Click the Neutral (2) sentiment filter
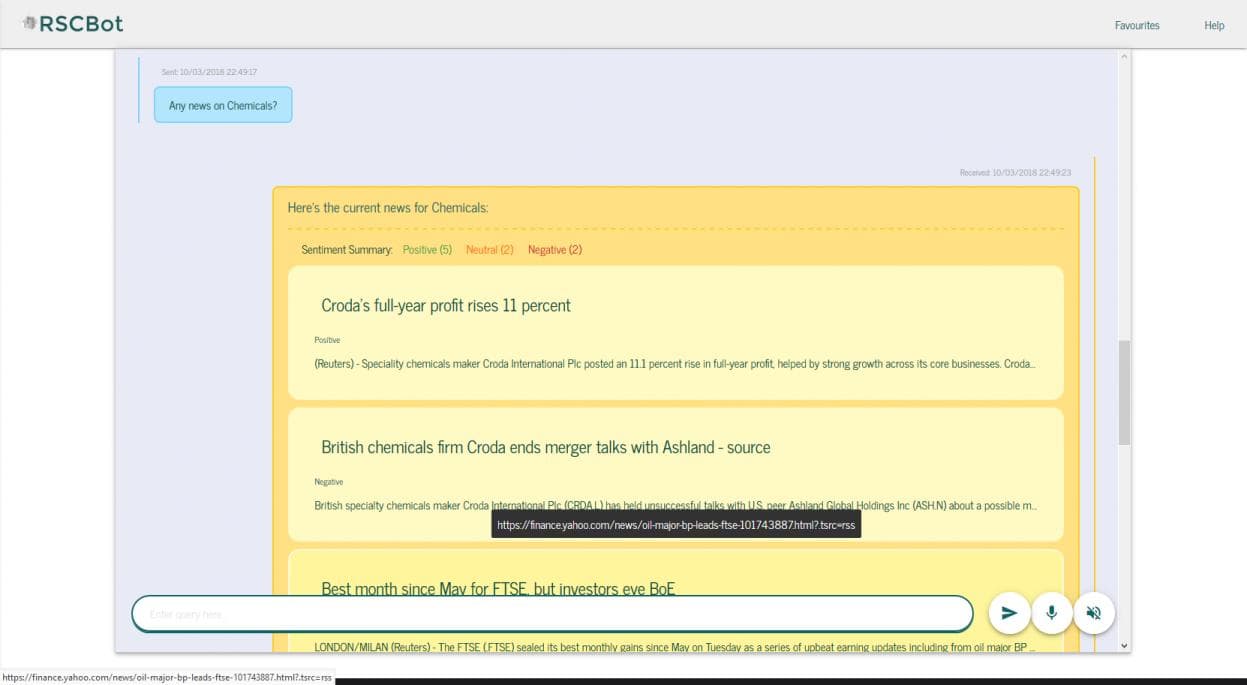Viewport: 1247px width, 685px height. [x=490, y=250]
